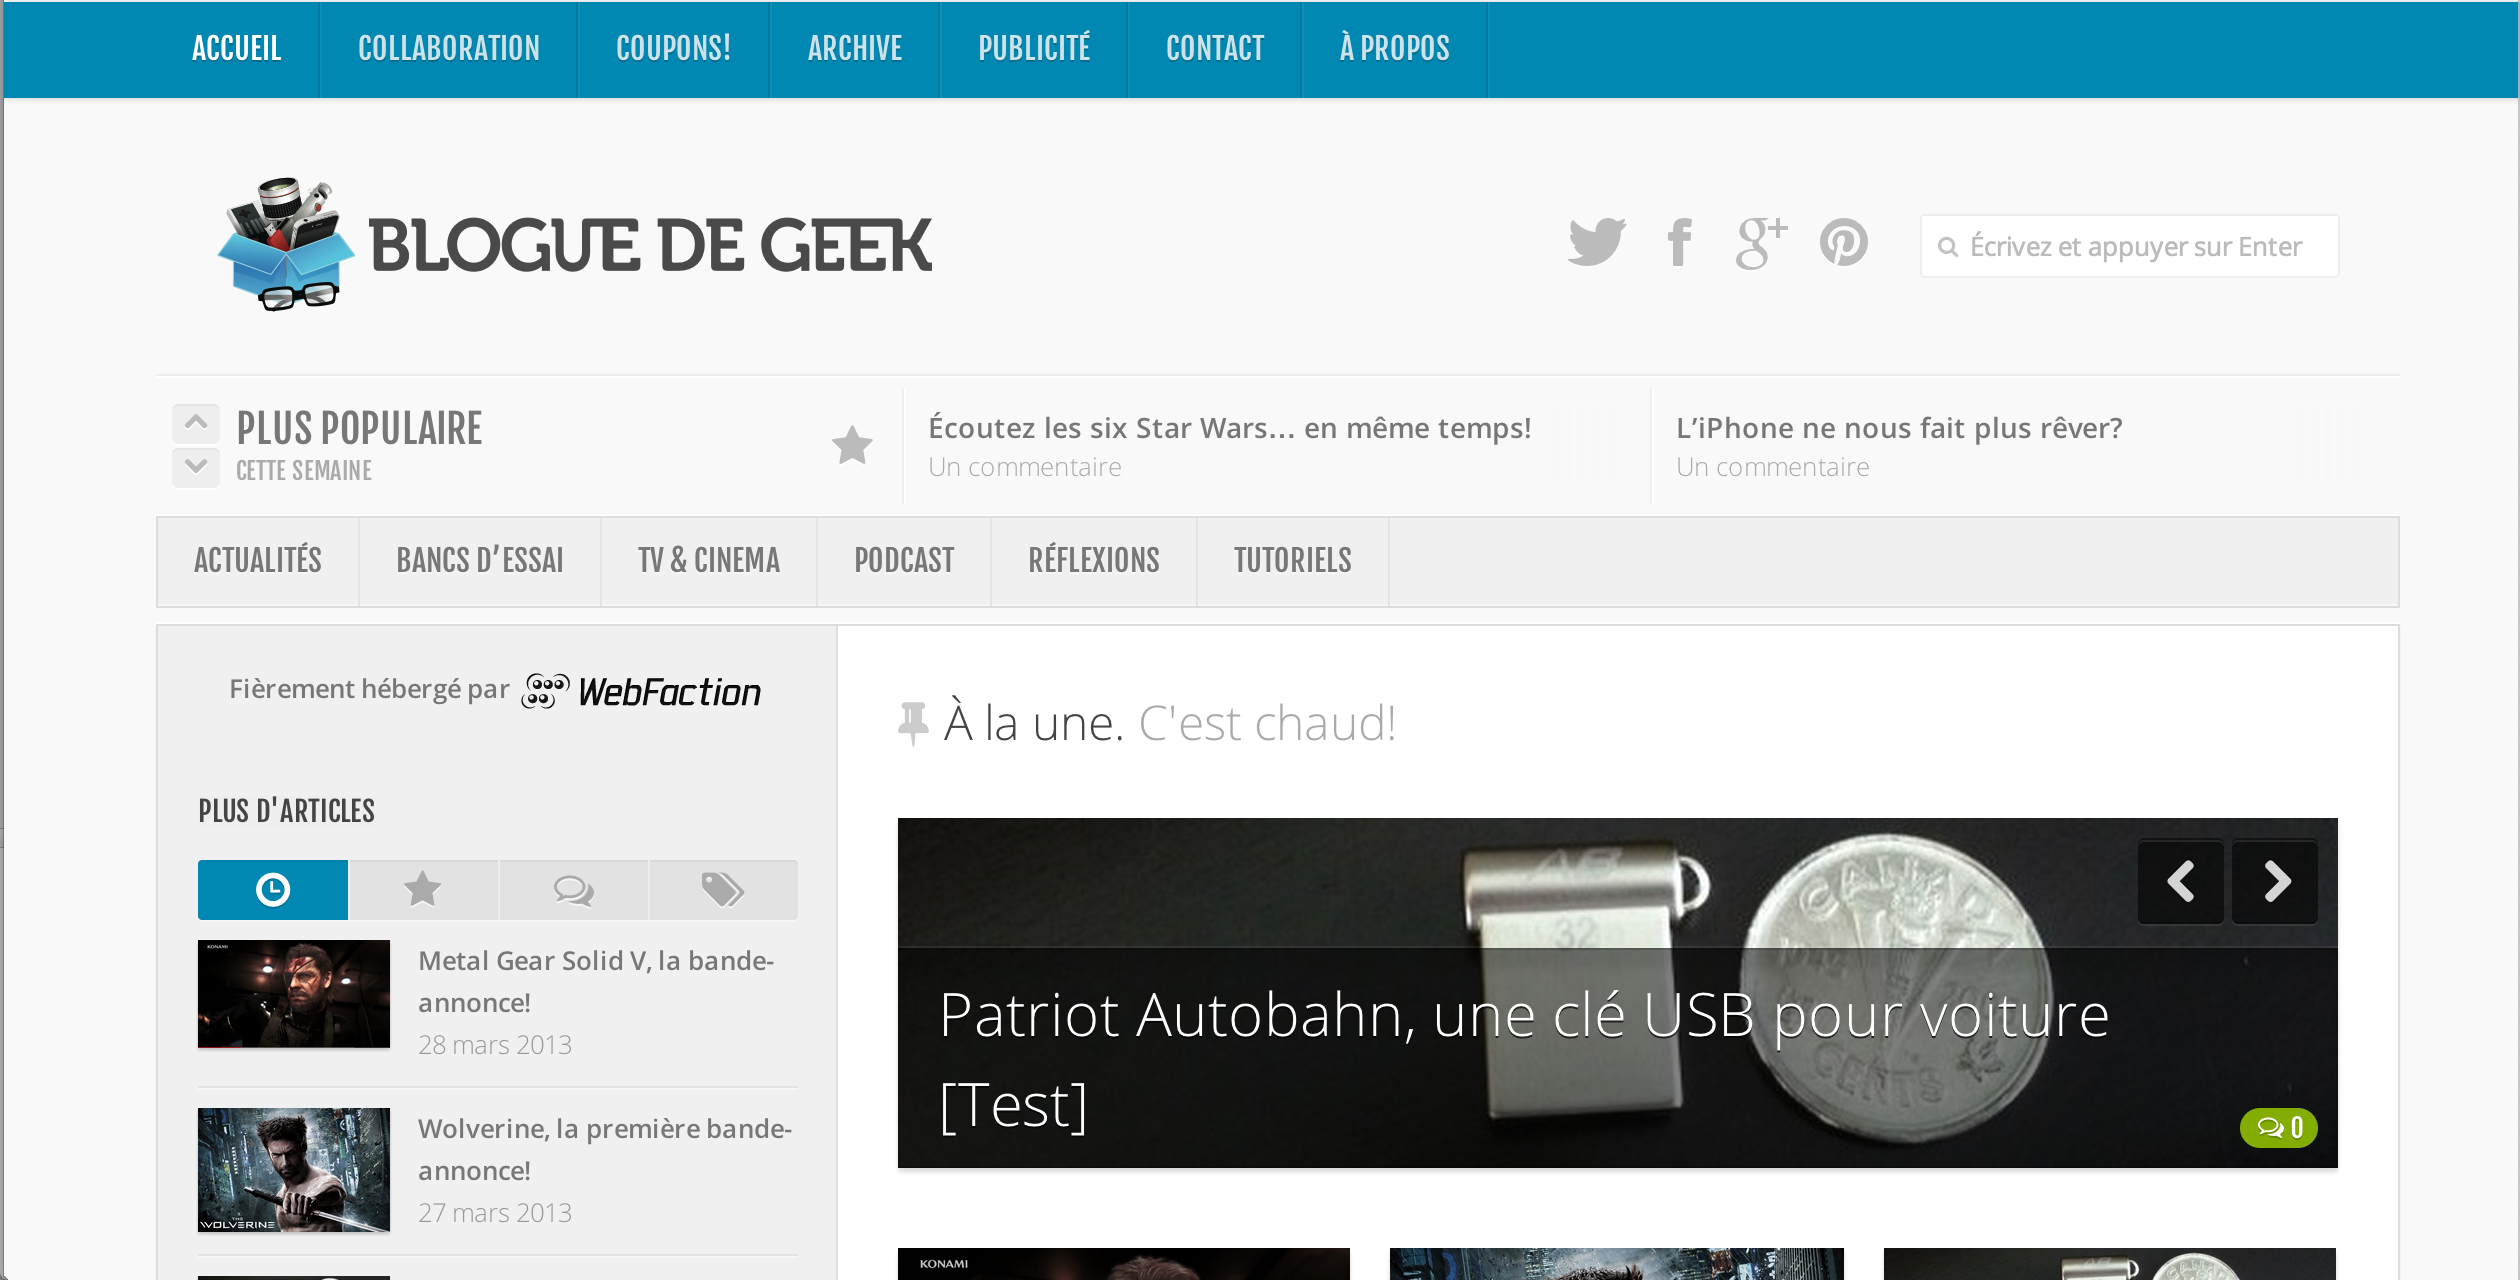Click the Blogue de Geek logo
Image resolution: width=2520 pixels, height=1280 pixels.
point(575,245)
